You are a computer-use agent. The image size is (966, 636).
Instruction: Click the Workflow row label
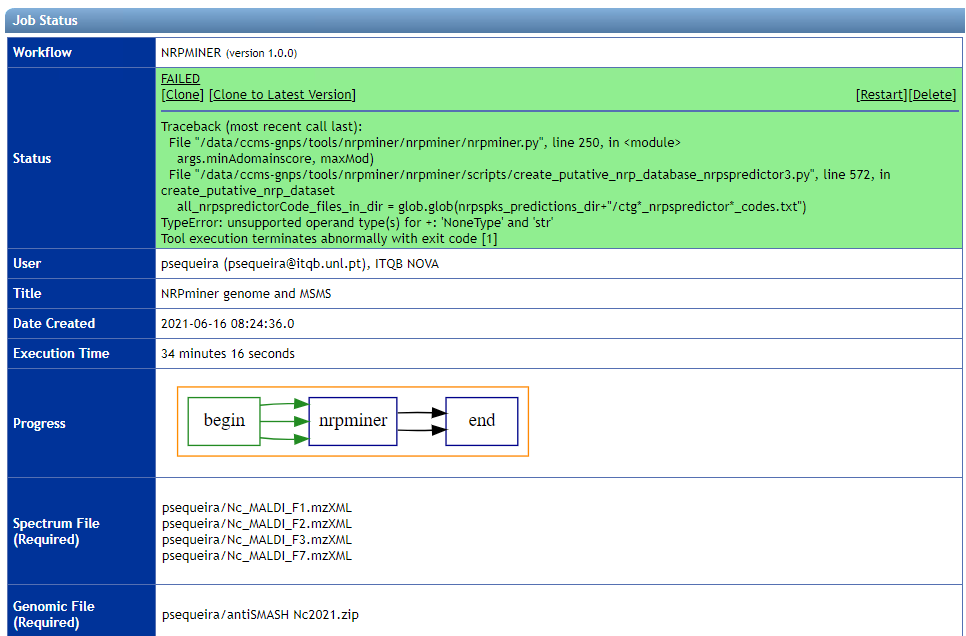pyautogui.click(x=43, y=52)
